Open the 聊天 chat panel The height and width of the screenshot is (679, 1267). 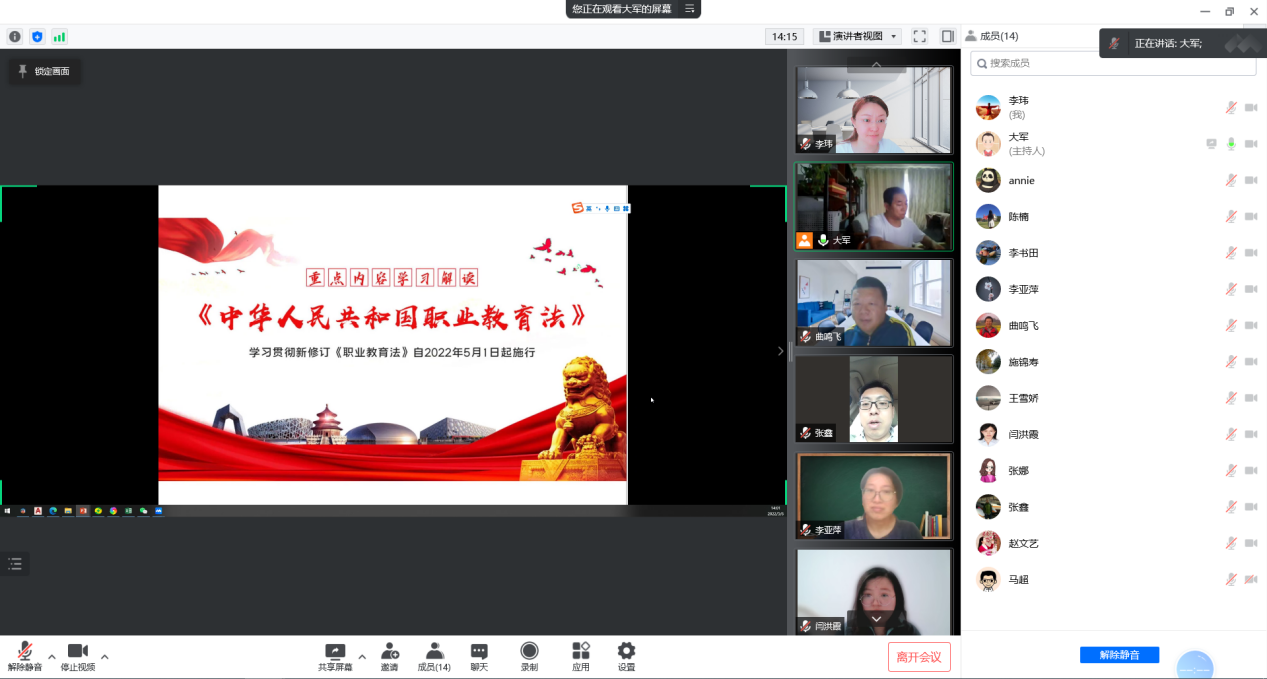point(479,656)
